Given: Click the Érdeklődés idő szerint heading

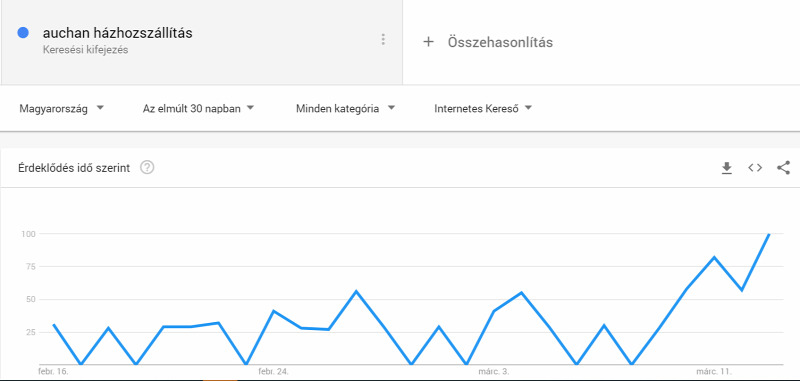Looking at the screenshot, I should (74, 168).
